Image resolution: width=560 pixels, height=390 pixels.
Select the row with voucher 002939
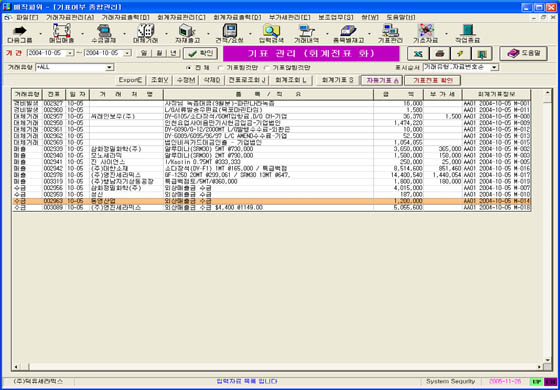pyautogui.click(x=271, y=149)
